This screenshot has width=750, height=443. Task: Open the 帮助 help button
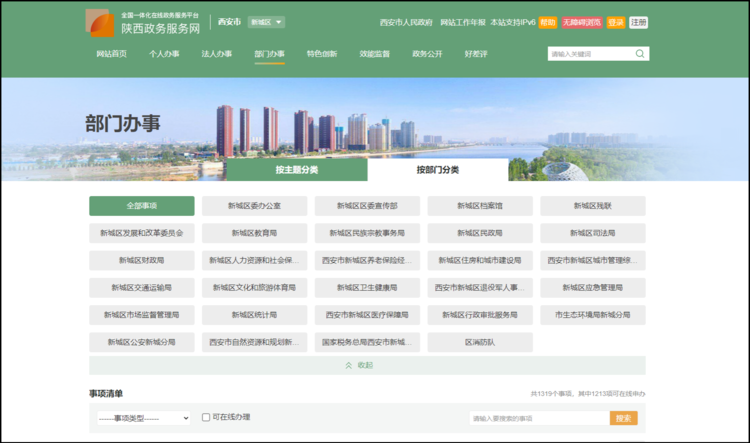click(548, 22)
